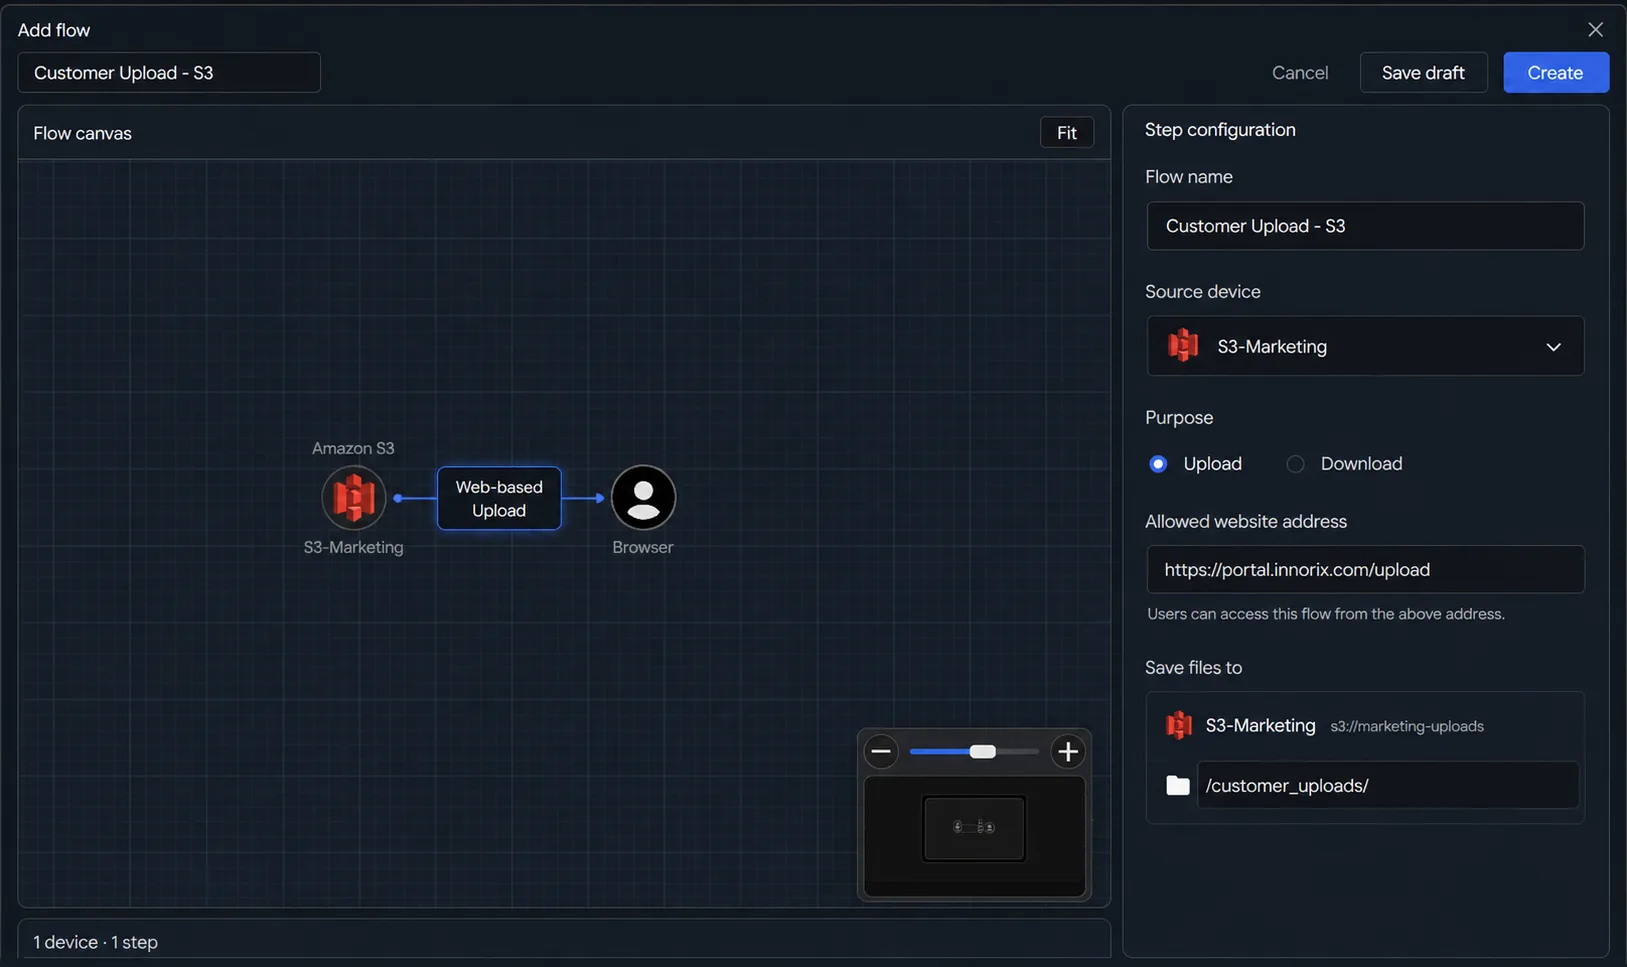The width and height of the screenshot is (1627, 967).
Task: Click S3 icon in Source device field
Action: click(1183, 346)
